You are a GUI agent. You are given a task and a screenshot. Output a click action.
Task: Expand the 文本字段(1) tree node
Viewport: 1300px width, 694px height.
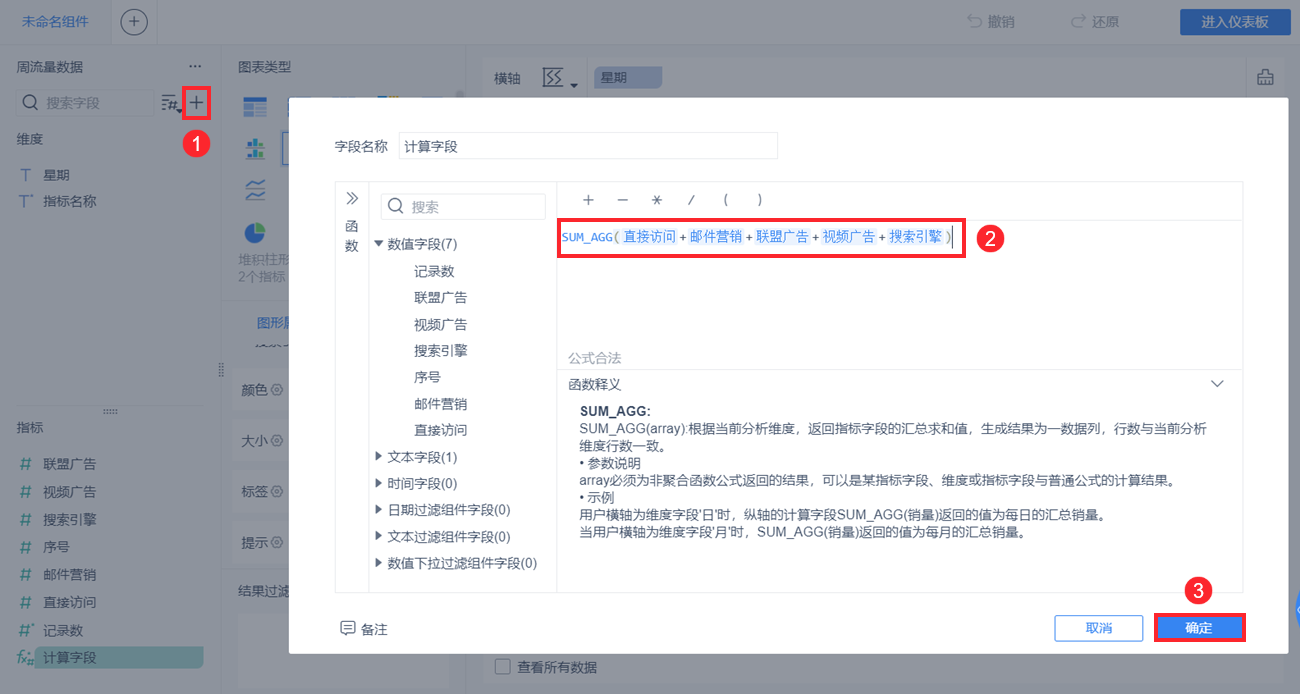379,457
